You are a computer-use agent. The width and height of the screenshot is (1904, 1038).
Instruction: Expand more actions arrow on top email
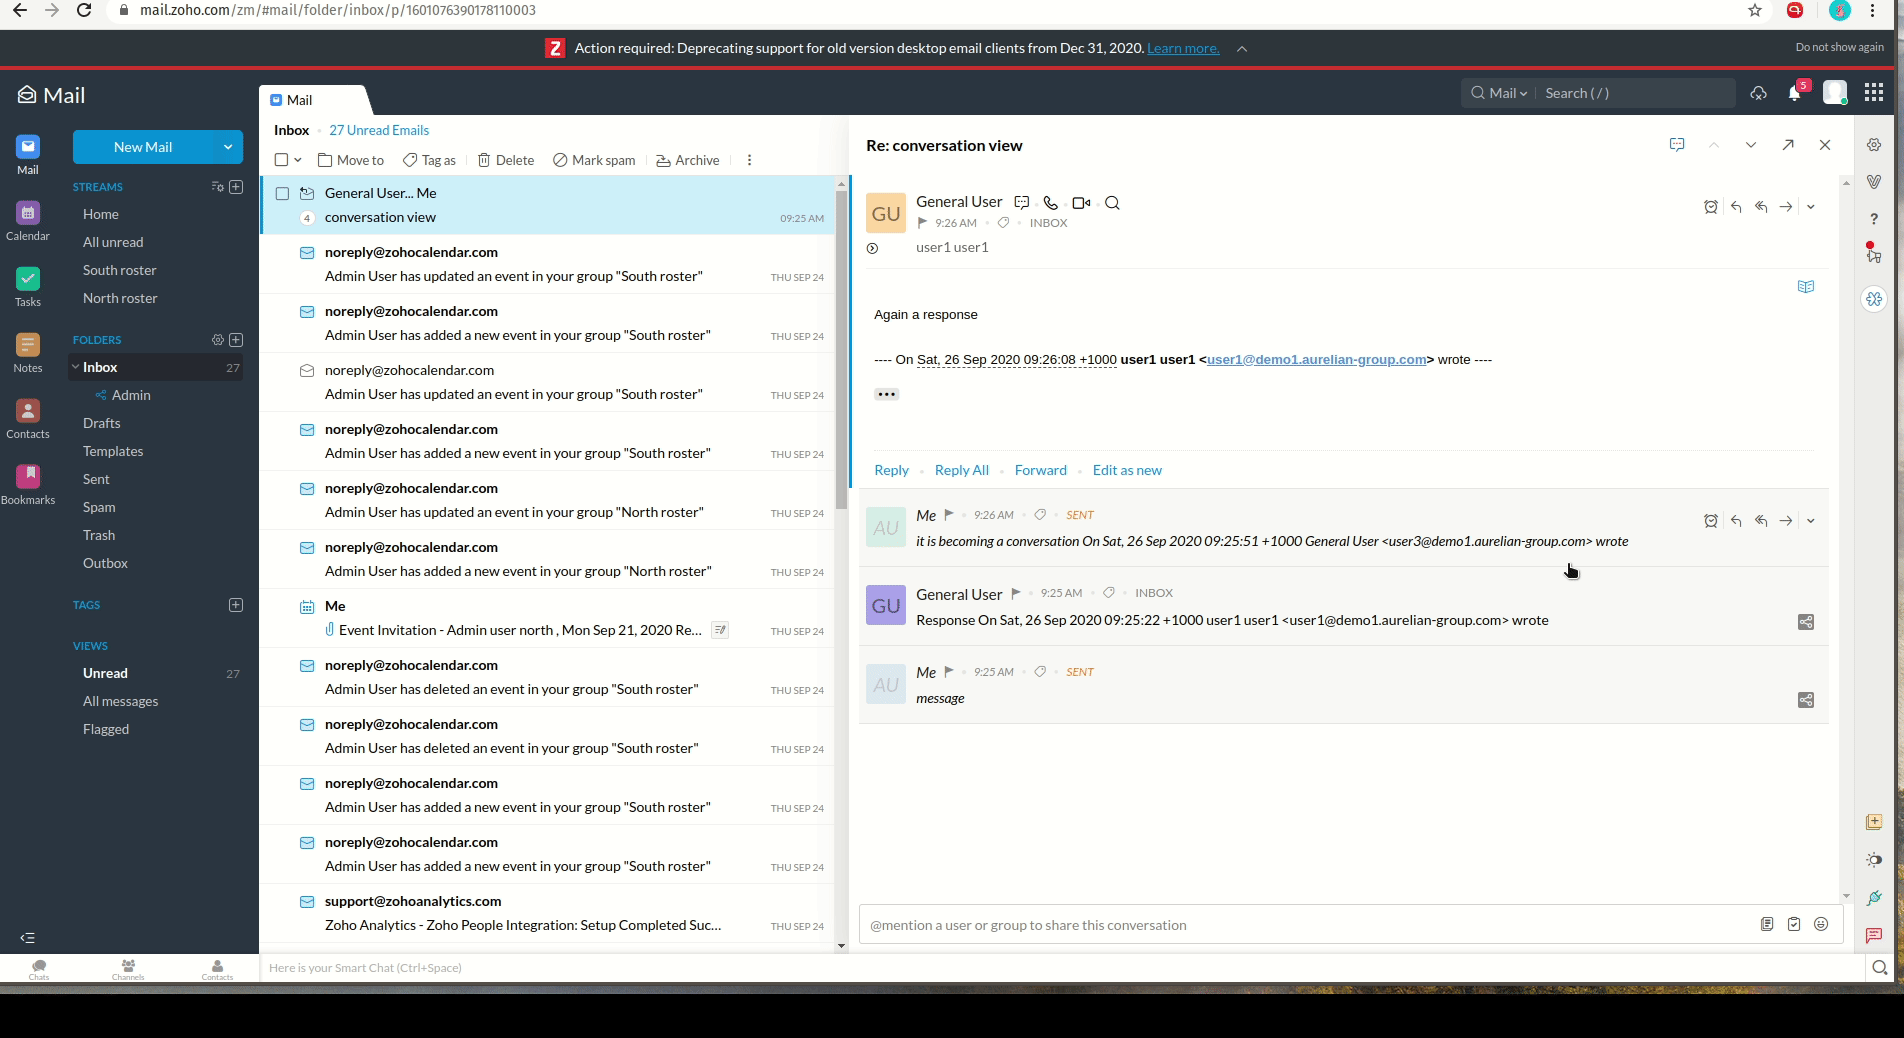(1811, 207)
